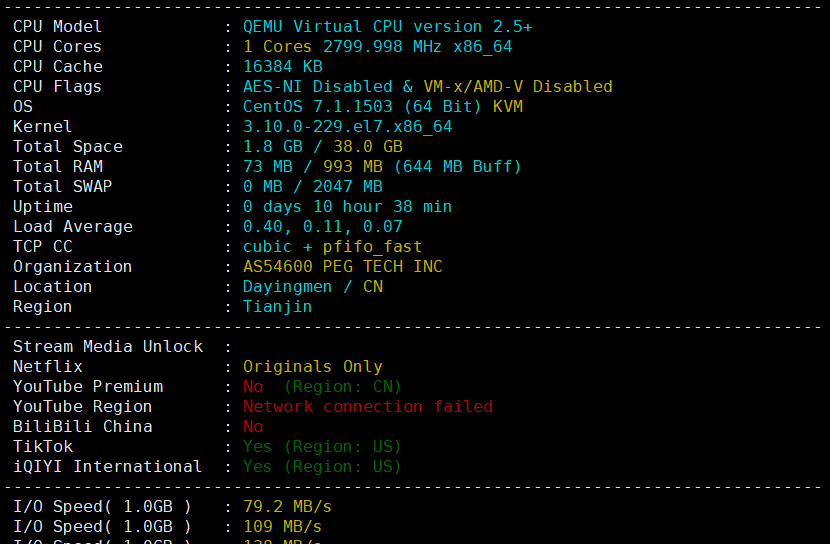Click the Total SWAP 2047 MB value
This screenshot has height=544, width=830.
point(348,187)
